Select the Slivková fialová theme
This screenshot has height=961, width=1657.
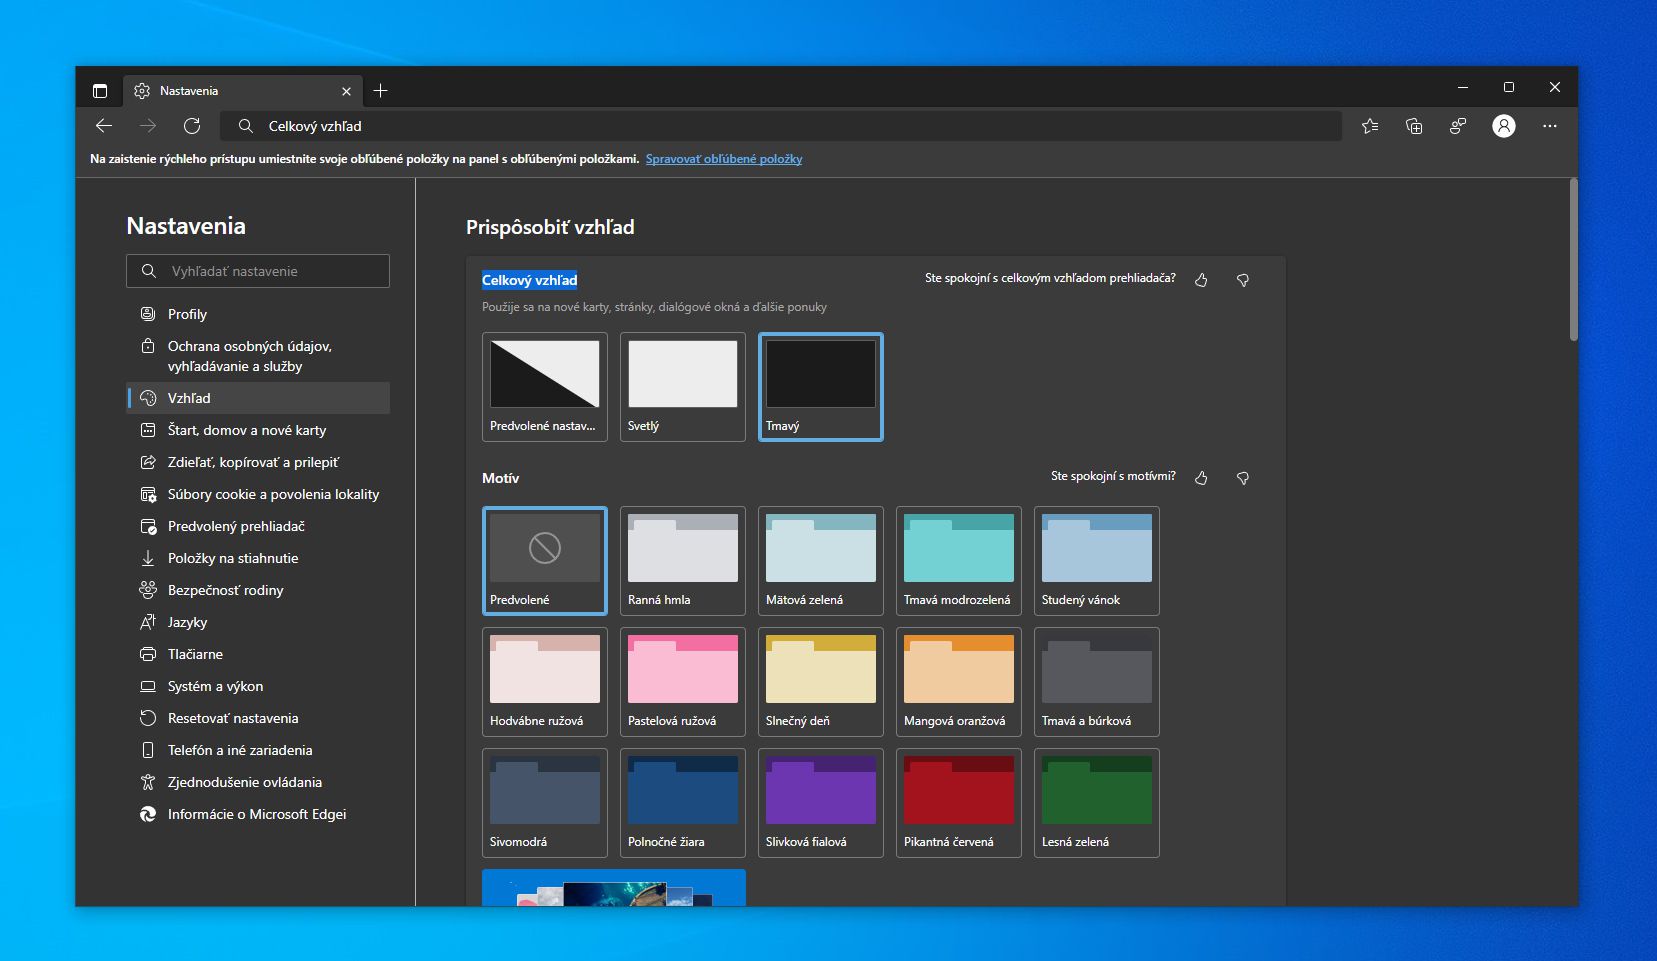coord(821,803)
